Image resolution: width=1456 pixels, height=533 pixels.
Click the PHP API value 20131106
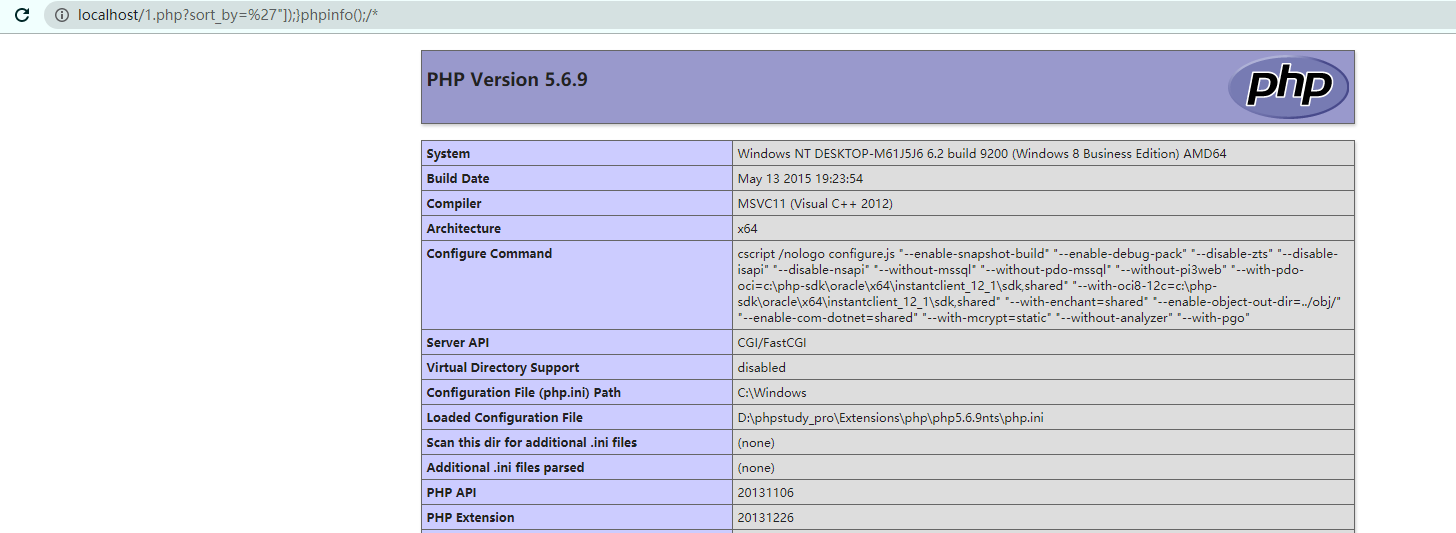pyautogui.click(x=766, y=493)
